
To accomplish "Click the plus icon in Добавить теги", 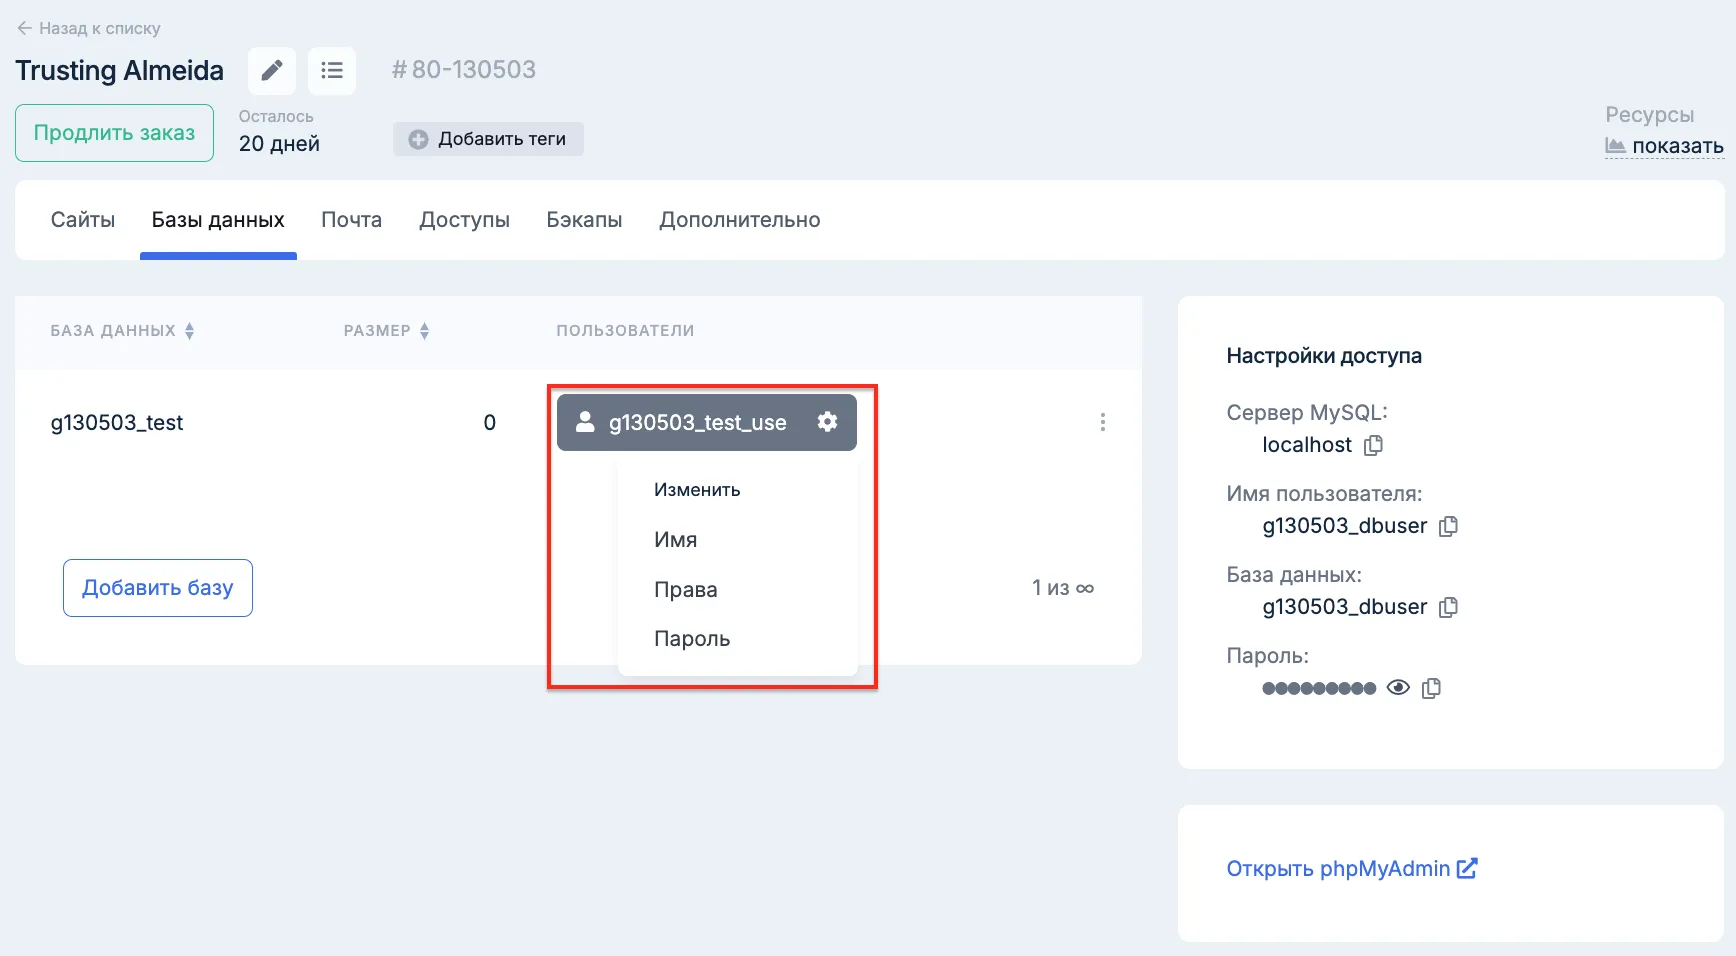I will click(418, 139).
